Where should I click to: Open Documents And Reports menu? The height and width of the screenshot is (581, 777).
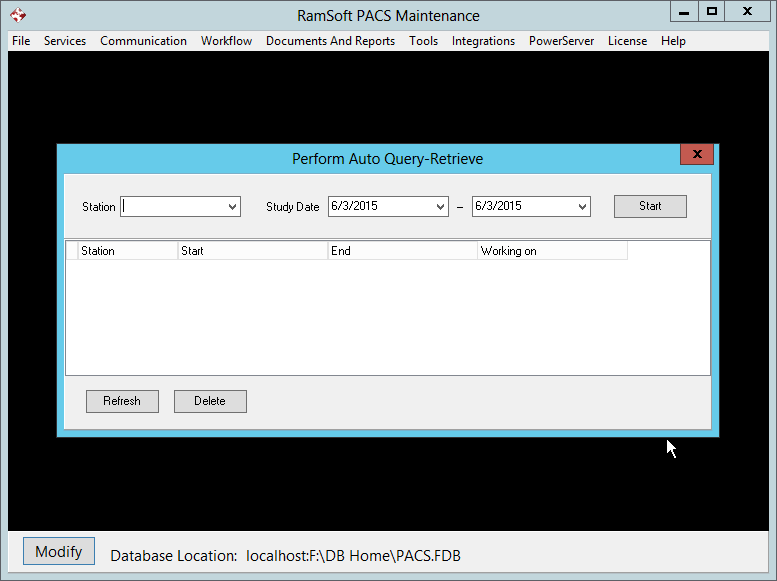coord(330,41)
